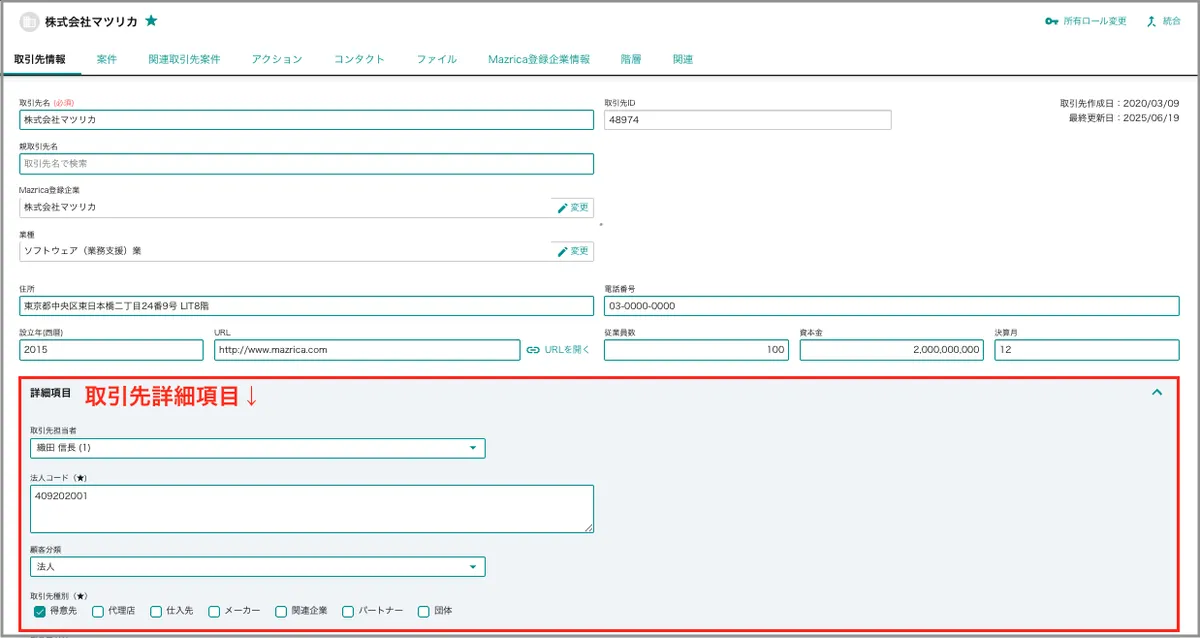The image size is (1200, 638).
Task: Check the 代理店 checkbox
Action: pyautogui.click(x=98, y=611)
